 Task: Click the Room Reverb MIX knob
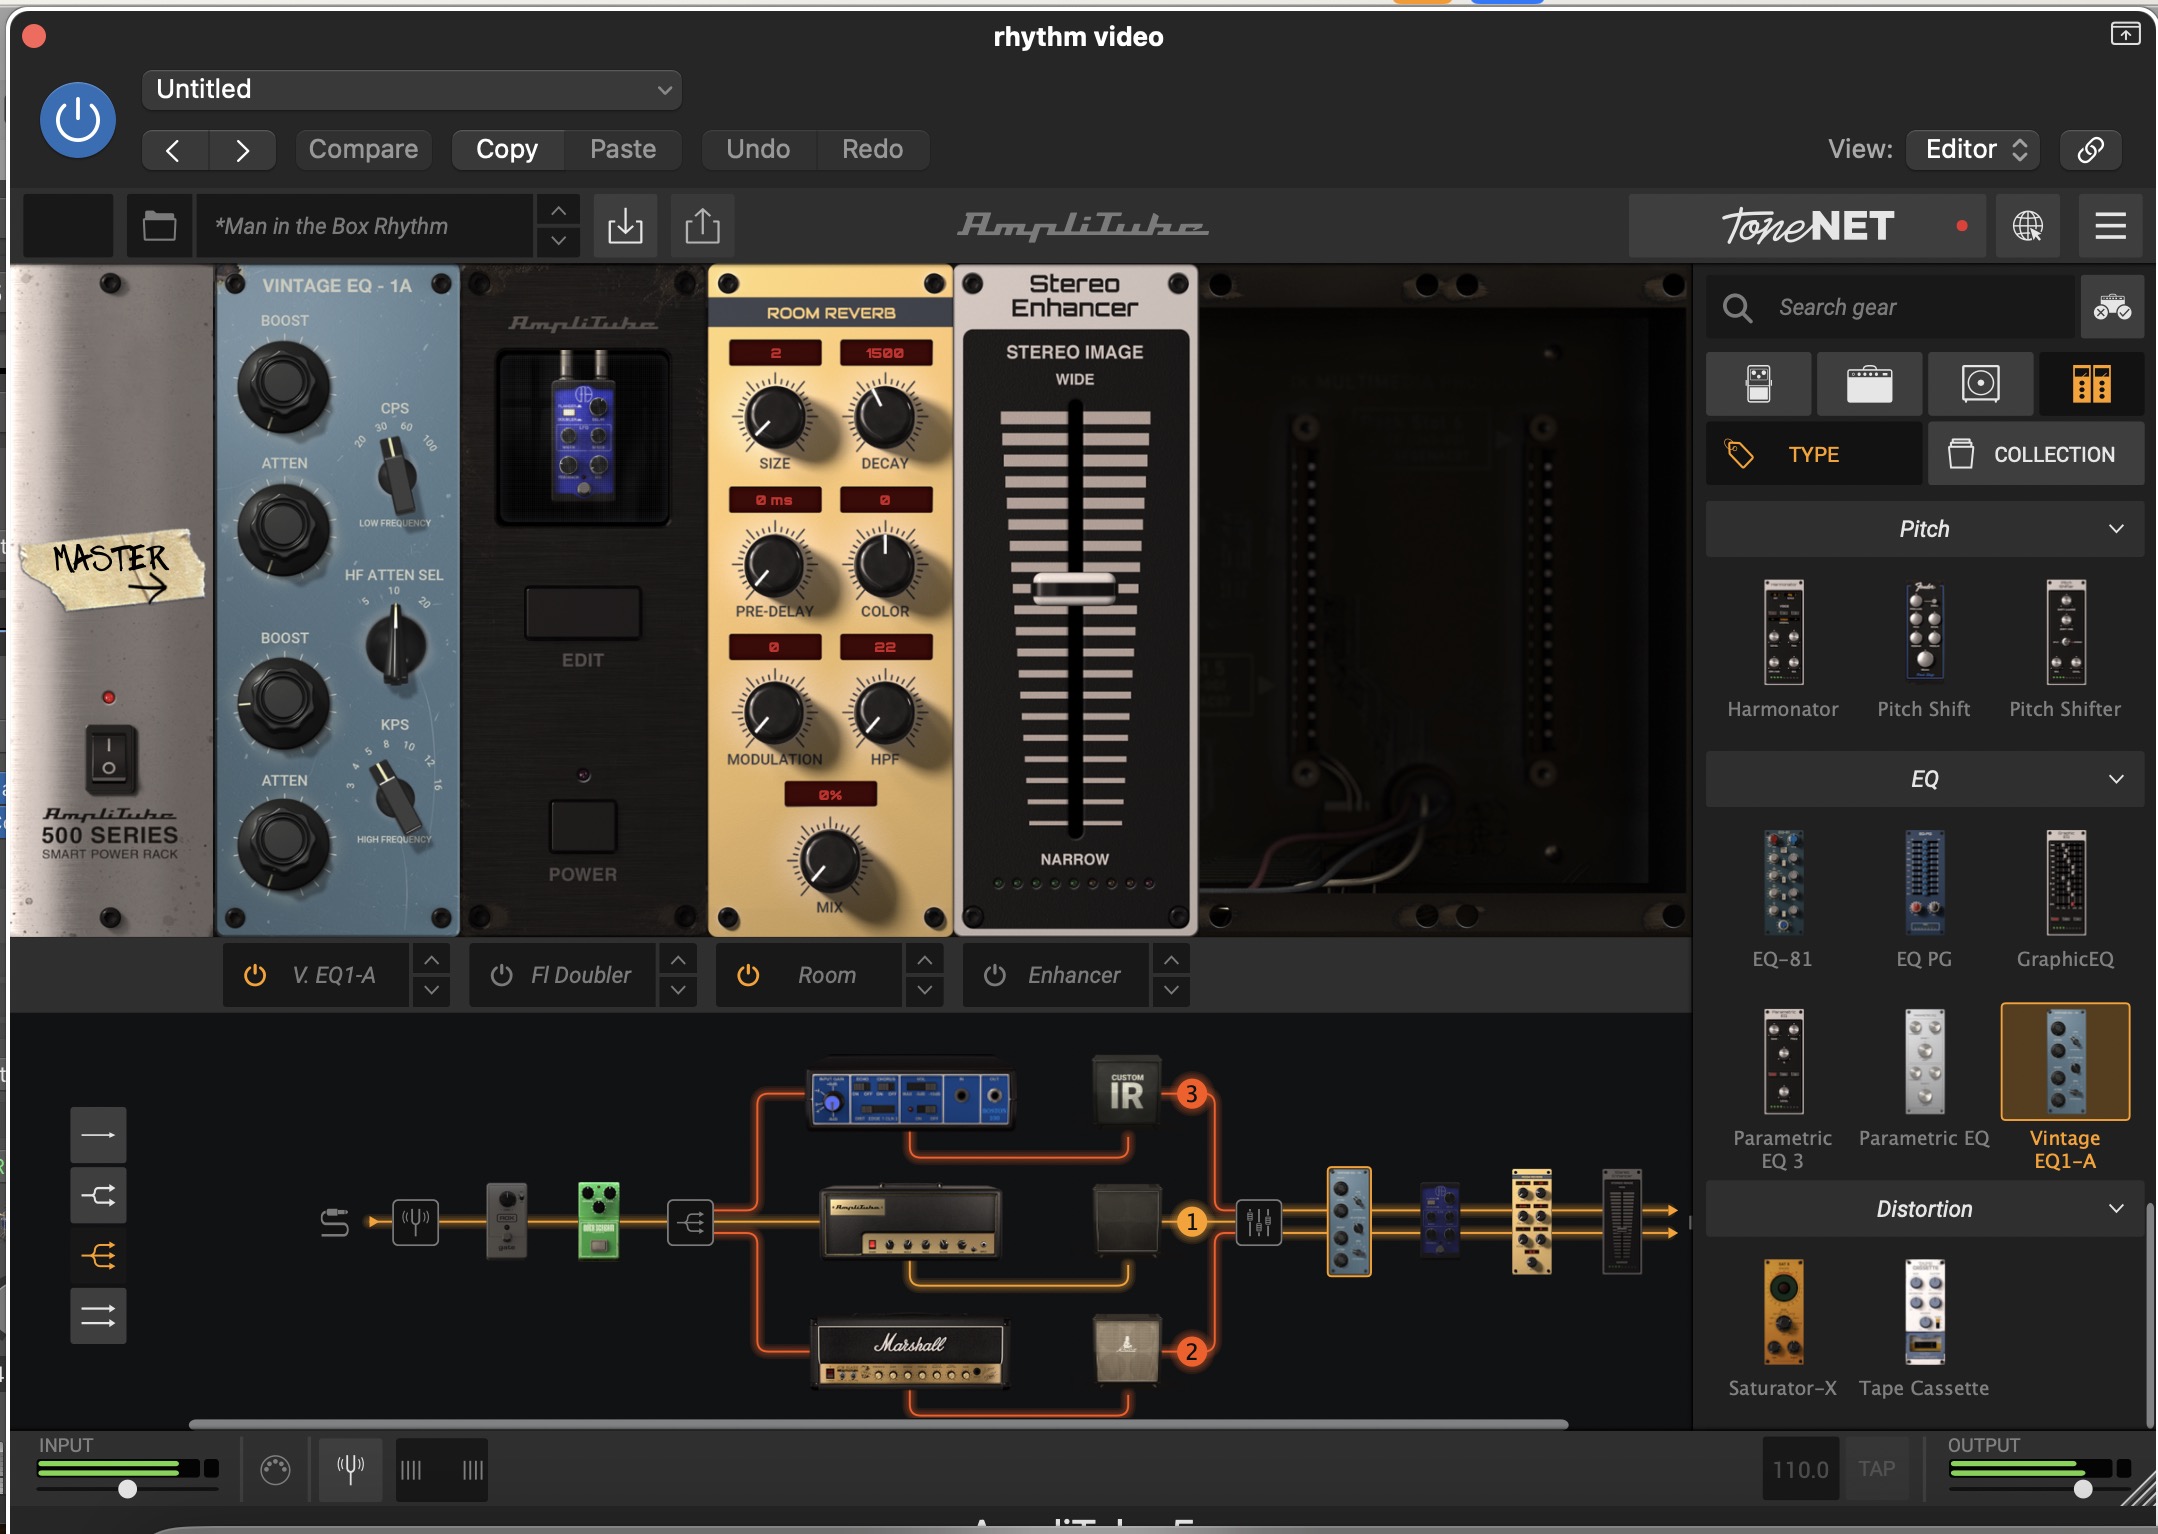pyautogui.click(x=829, y=861)
